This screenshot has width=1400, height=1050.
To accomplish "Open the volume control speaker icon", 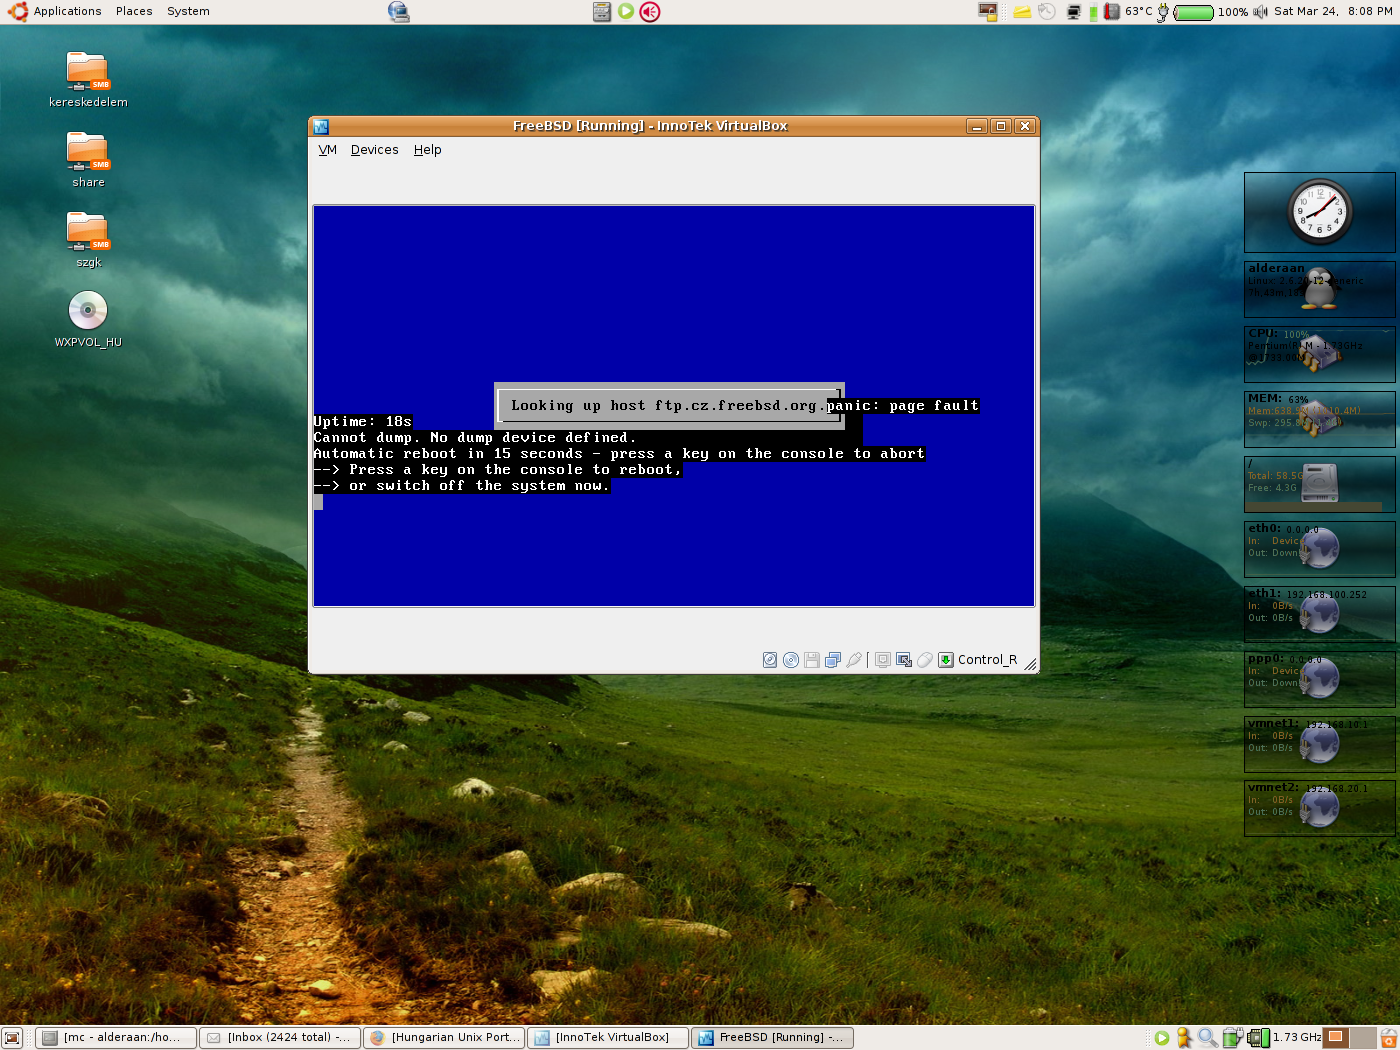I will click(x=1260, y=12).
